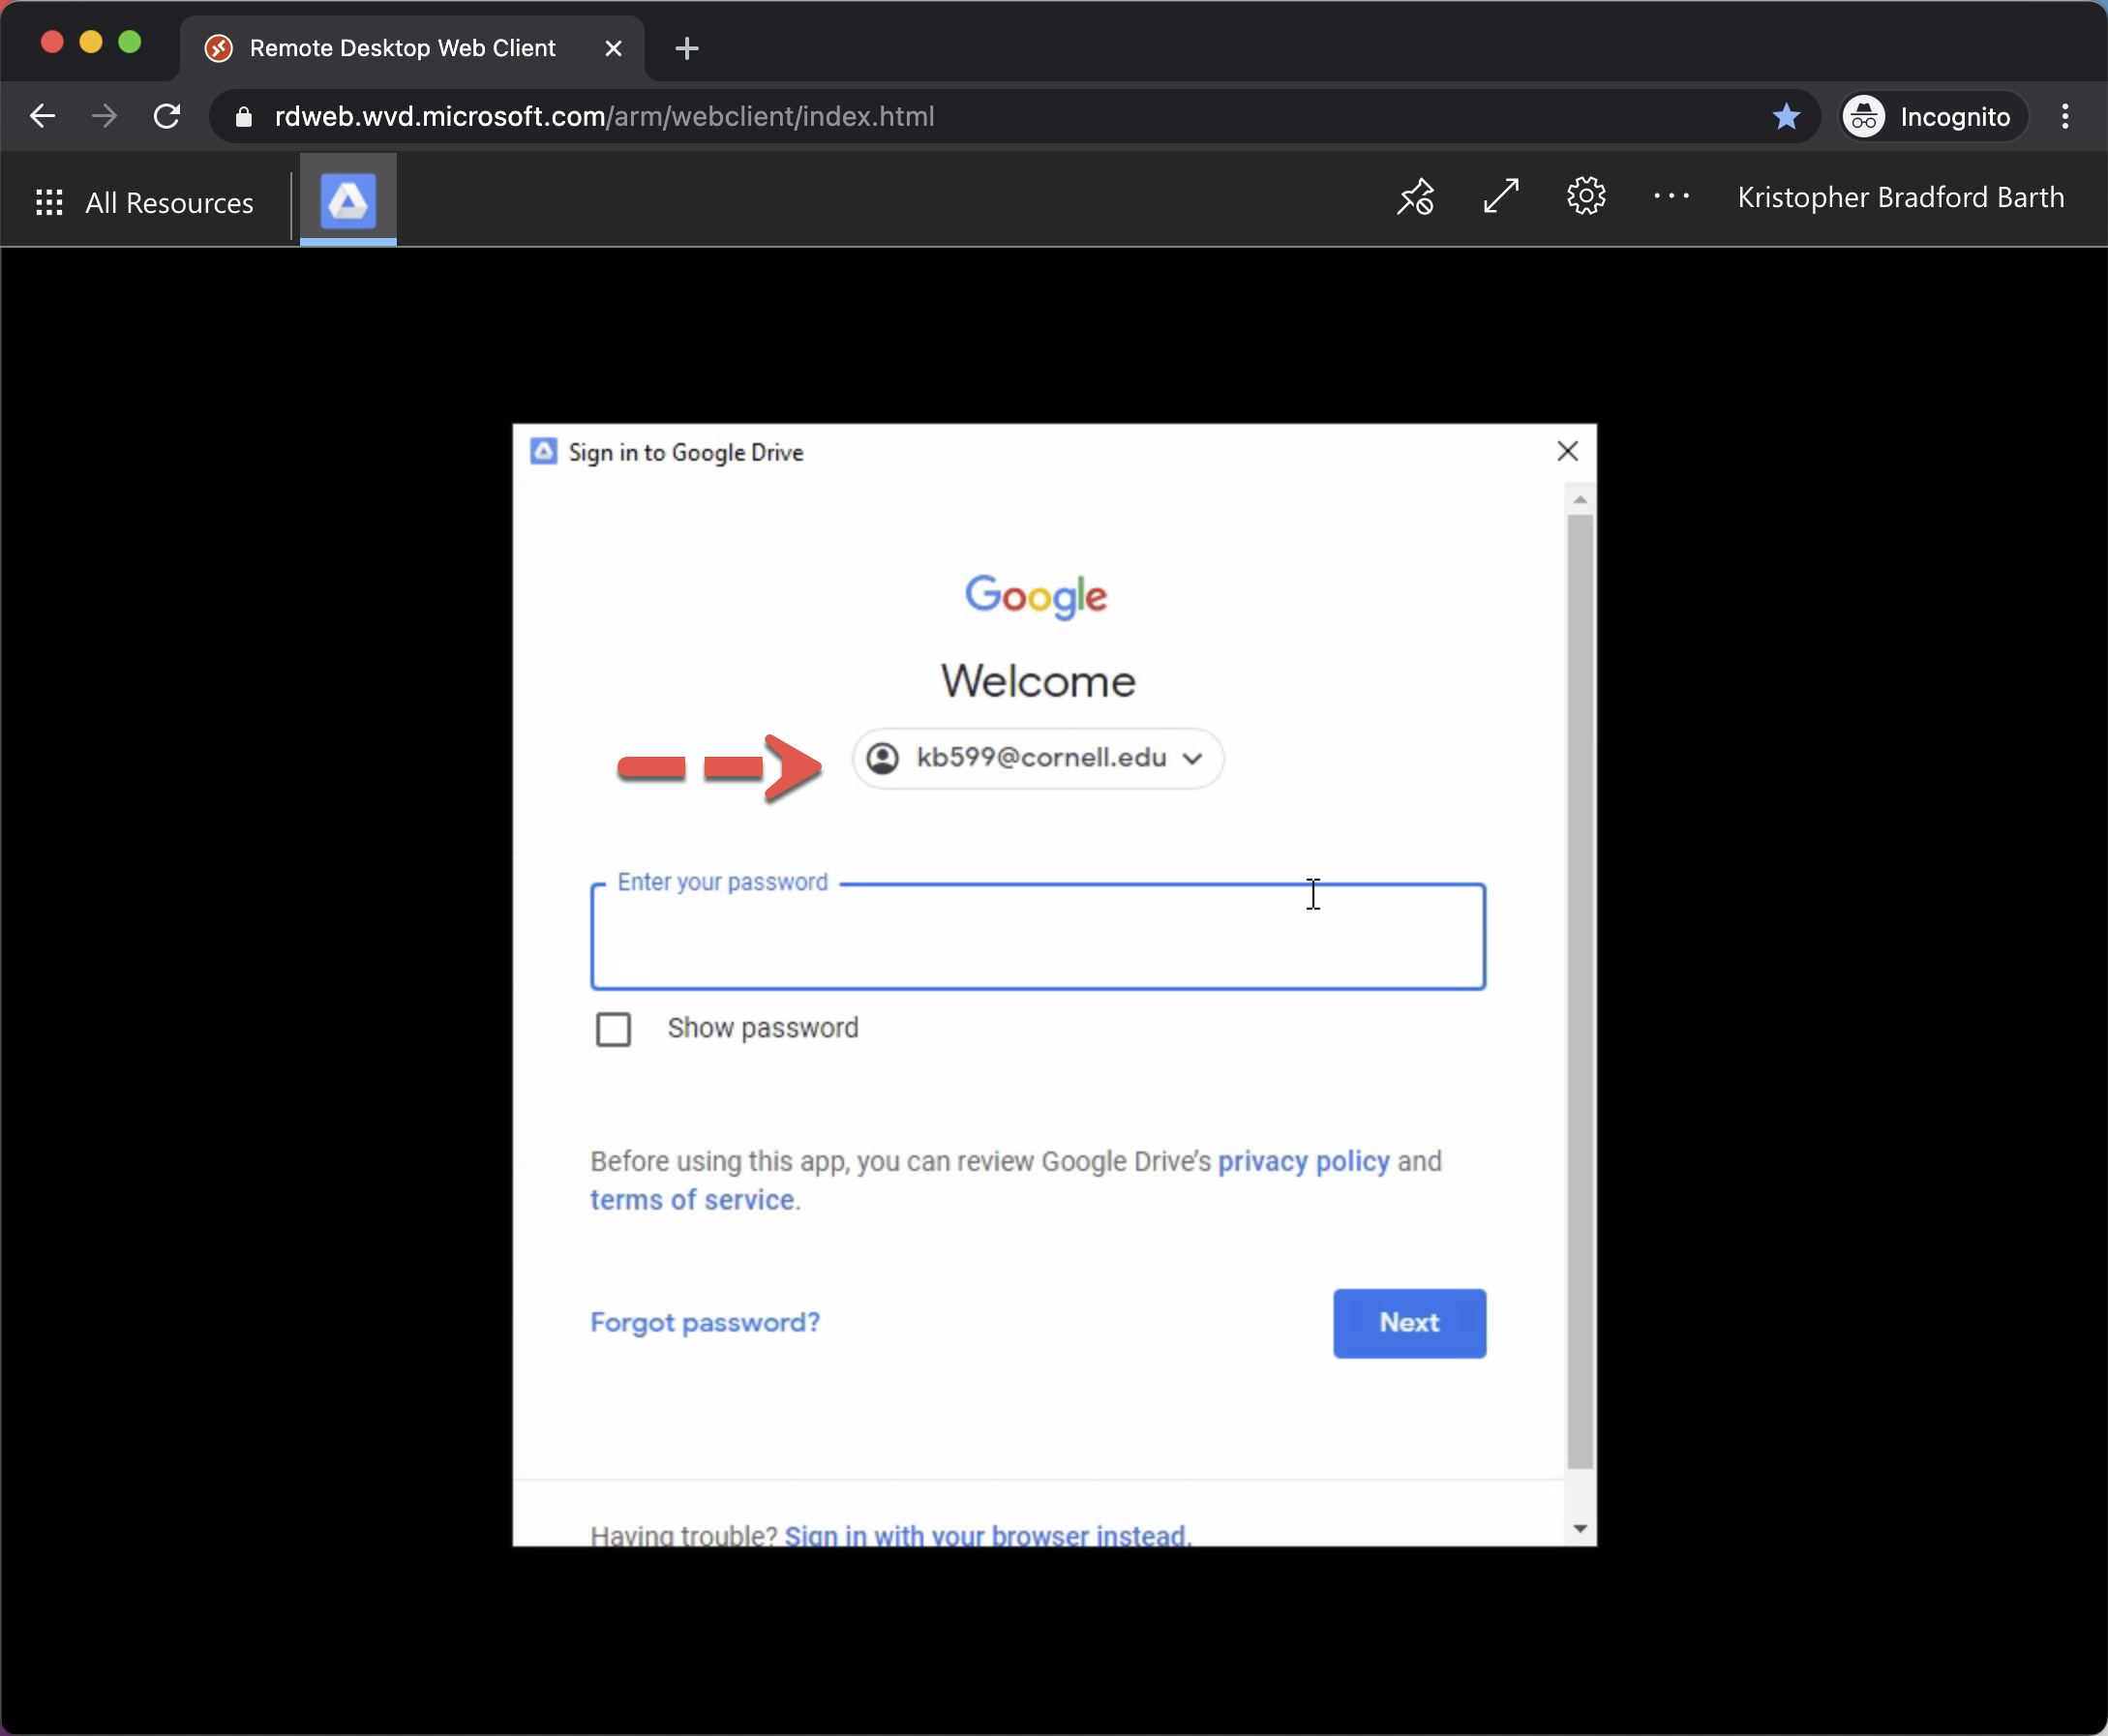Open the All Resources grid icon

(49, 202)
